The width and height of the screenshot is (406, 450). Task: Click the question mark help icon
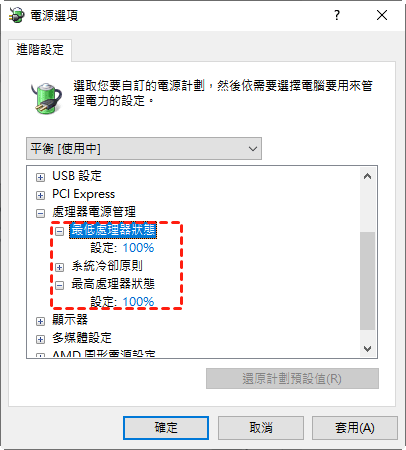pyautogui.click(x=337, y=15)
